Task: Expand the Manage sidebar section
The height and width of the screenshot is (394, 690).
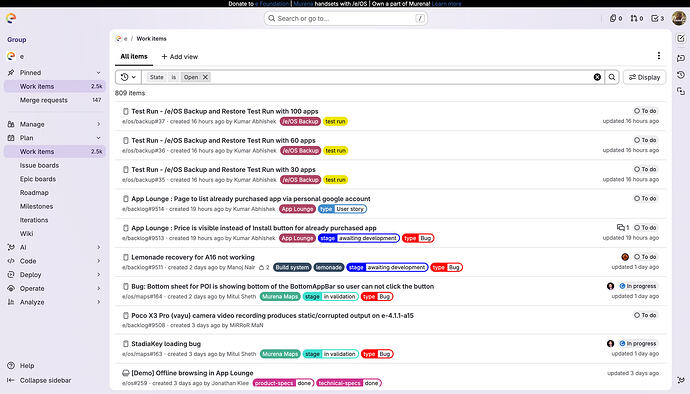Action: 54,124
